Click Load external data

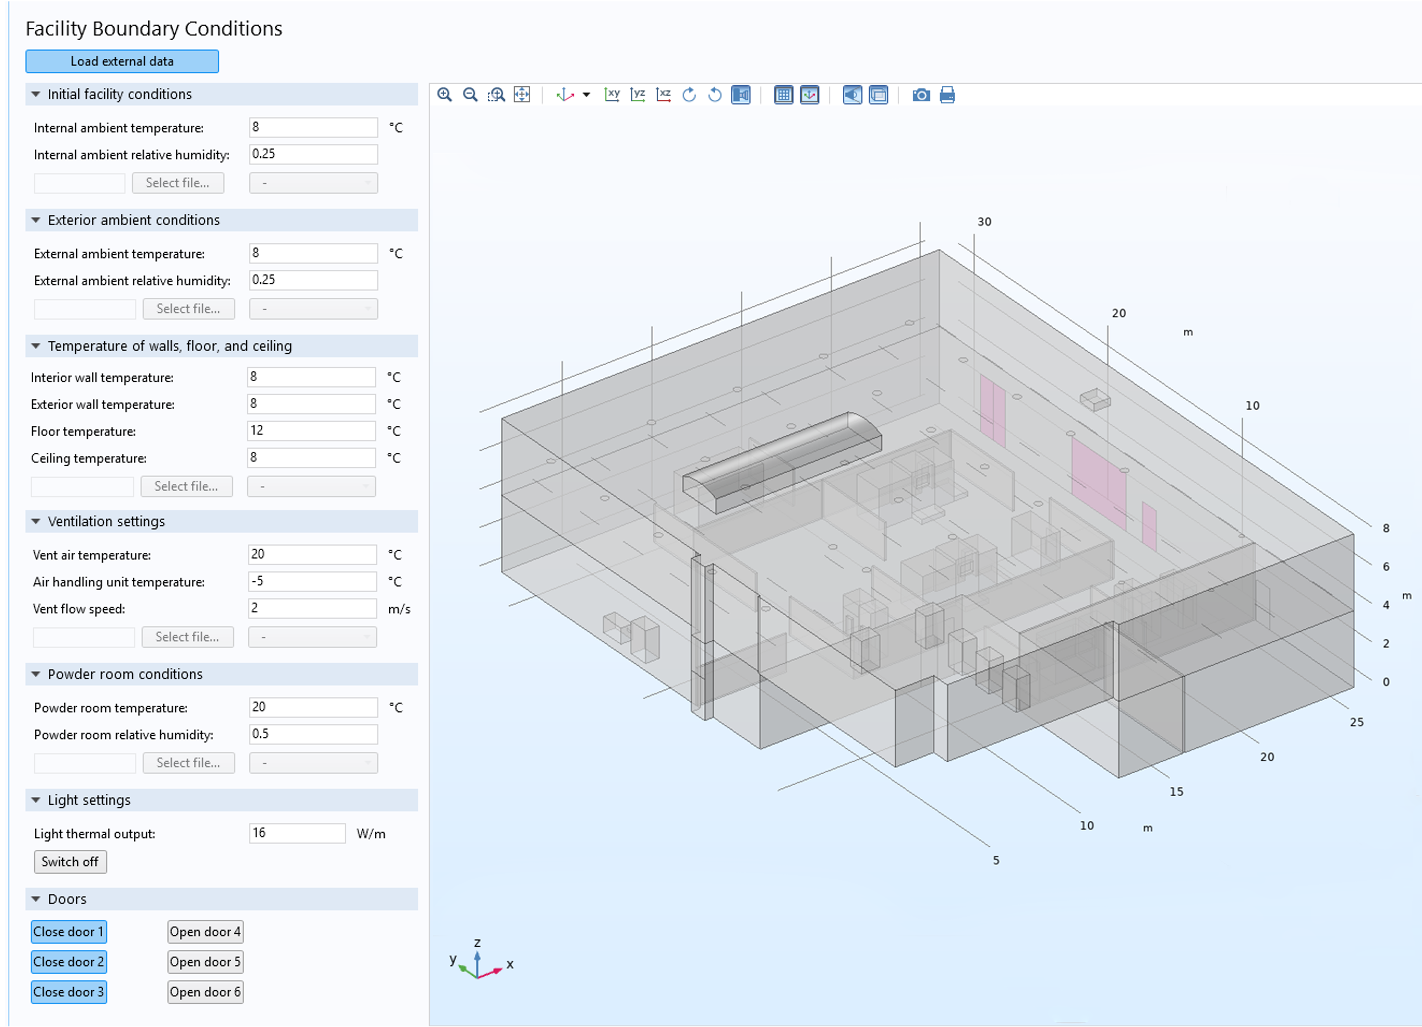[121, 61]
